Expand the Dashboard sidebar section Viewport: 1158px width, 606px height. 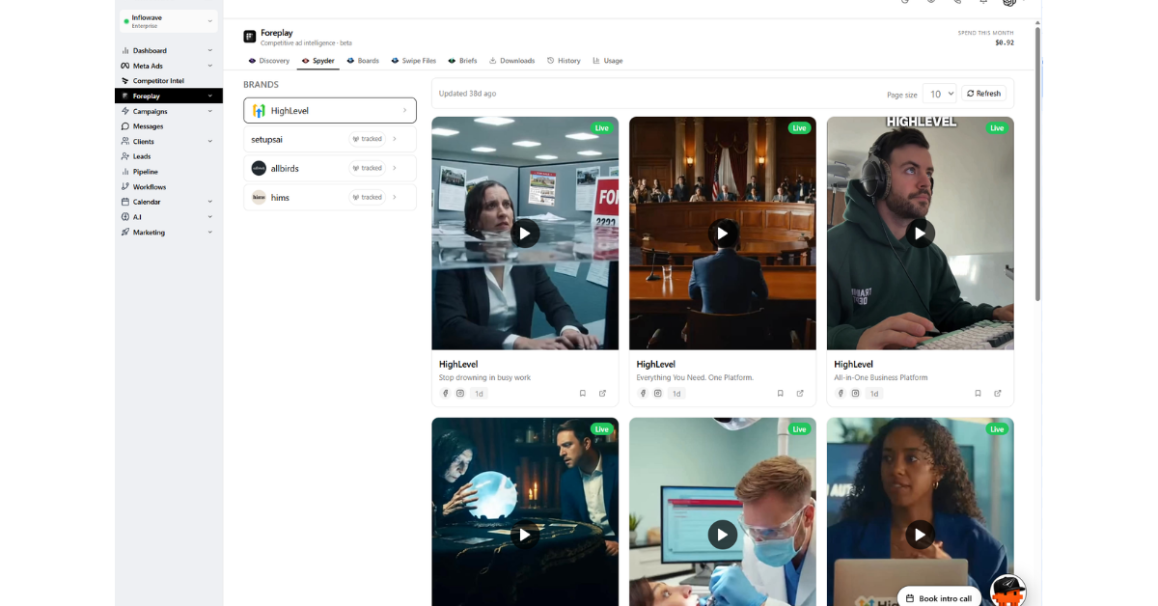pyautogui.click(x=210, y=51)
